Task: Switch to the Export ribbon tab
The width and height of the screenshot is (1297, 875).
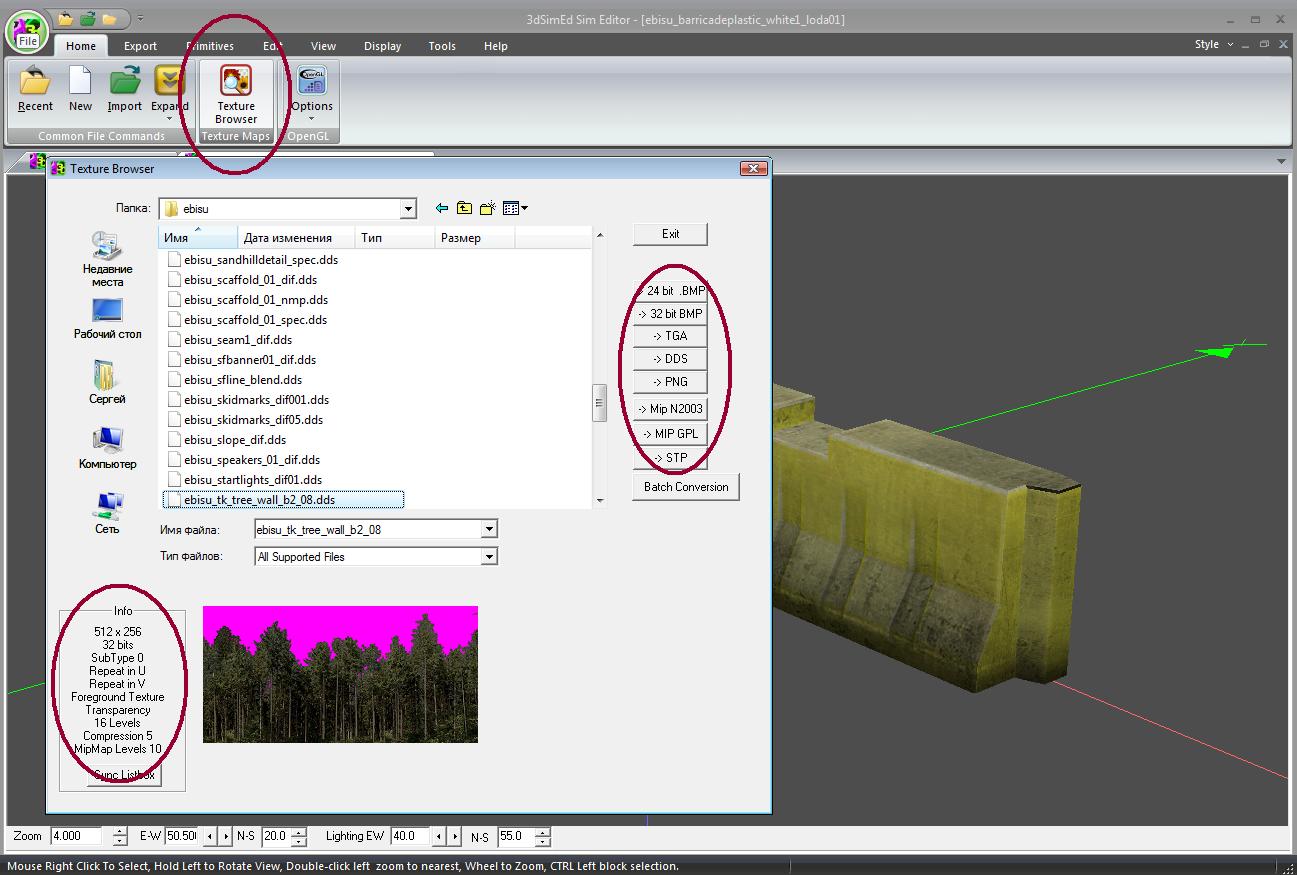Action: tap(140, 46)
